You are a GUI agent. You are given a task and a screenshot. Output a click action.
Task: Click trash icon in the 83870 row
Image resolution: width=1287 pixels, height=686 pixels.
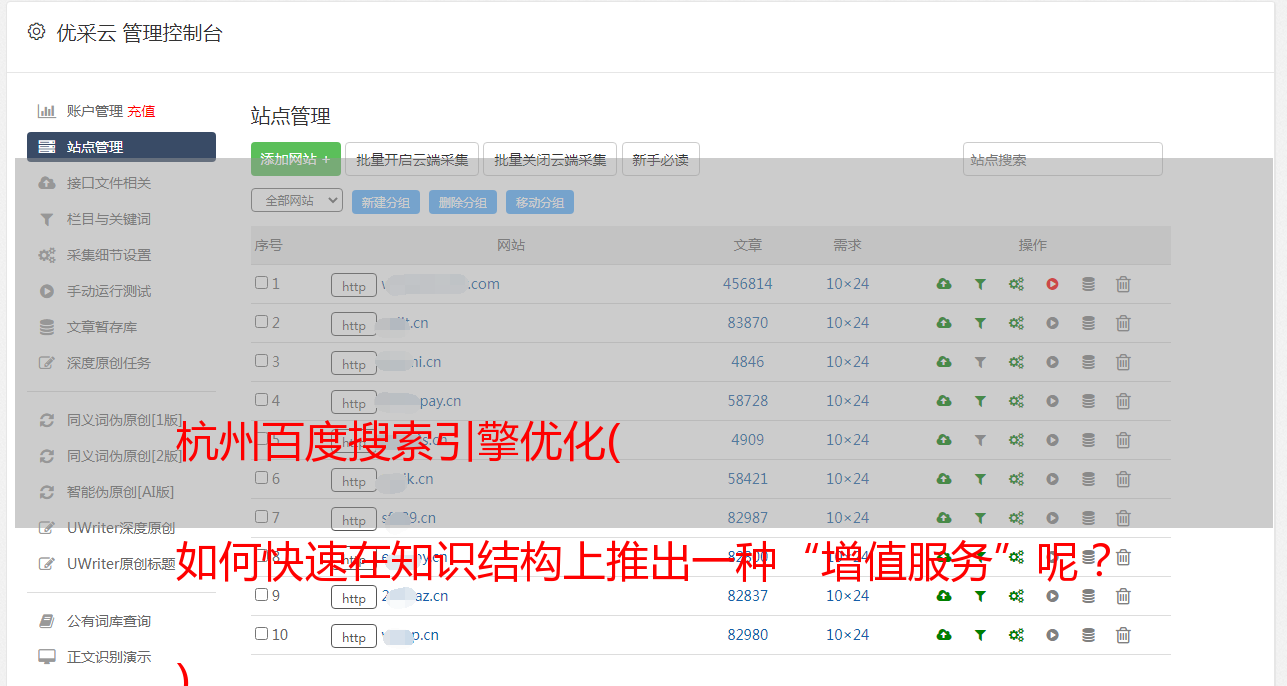click(1123, 323)
